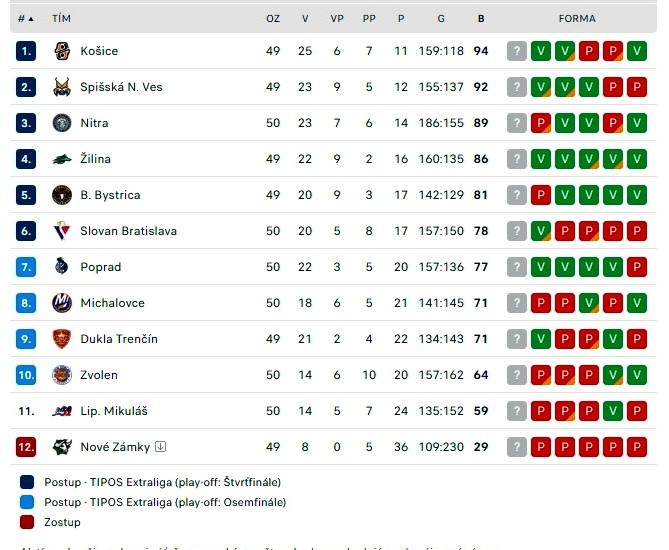This screenshot has height=550, width=669.
Task: Click the Spišská N. Ves team logo
Action: (62, 87)
